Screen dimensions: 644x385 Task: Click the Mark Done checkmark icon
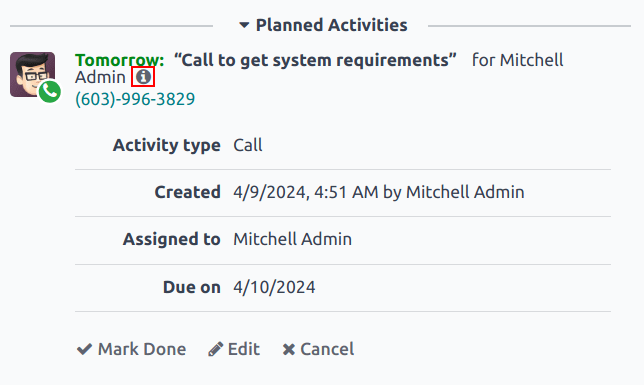coord(85,349)
